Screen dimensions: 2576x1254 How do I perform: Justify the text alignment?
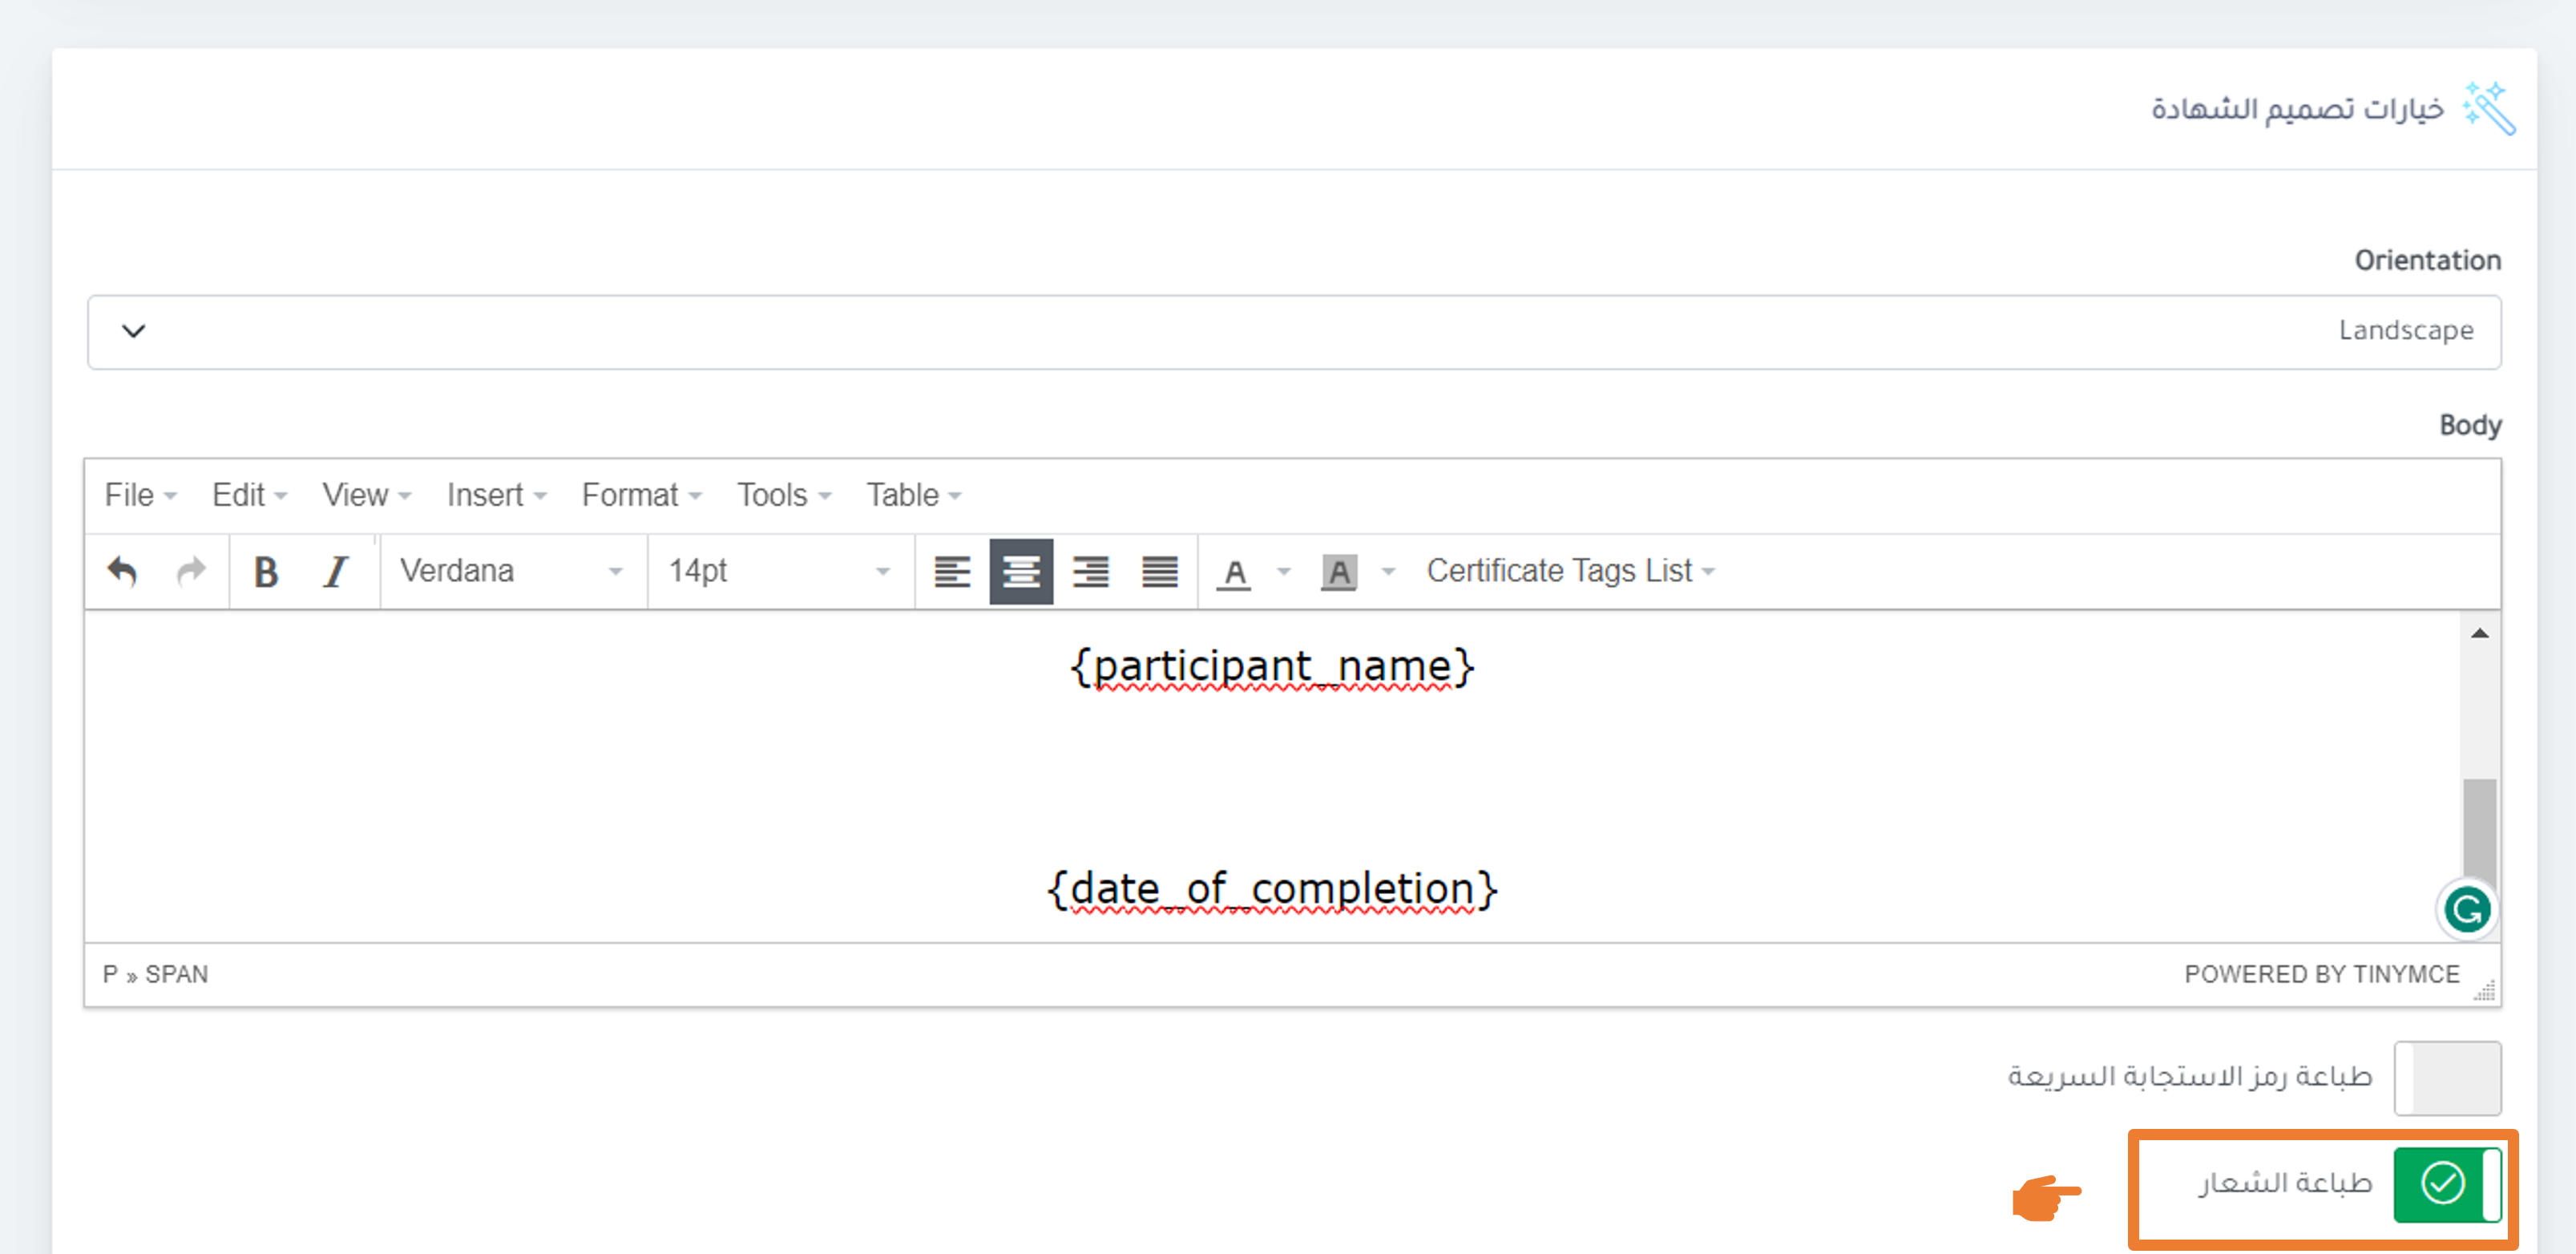1159,571
